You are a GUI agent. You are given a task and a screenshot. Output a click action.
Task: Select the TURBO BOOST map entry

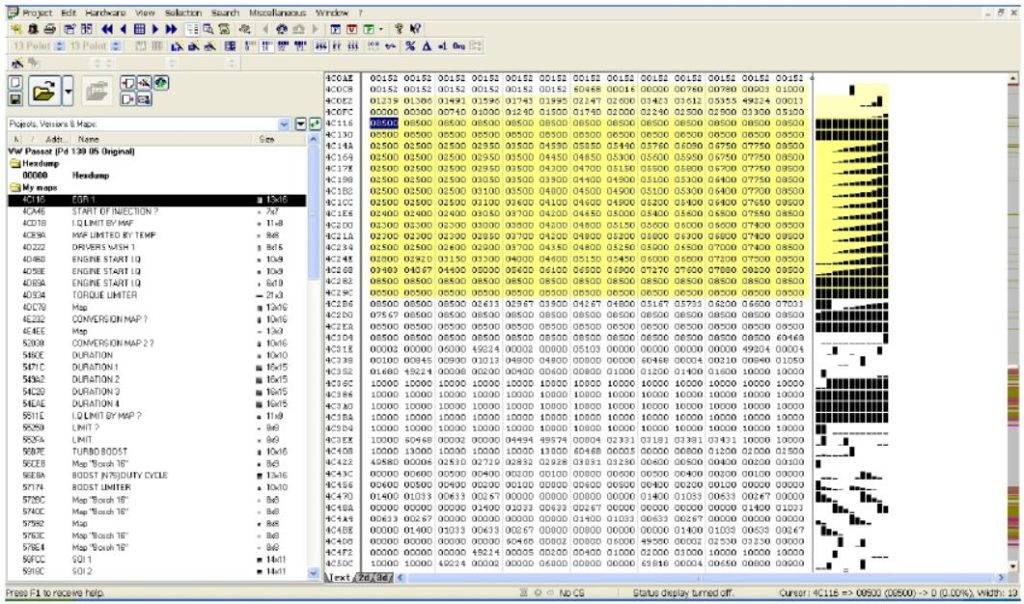[101, 452]
